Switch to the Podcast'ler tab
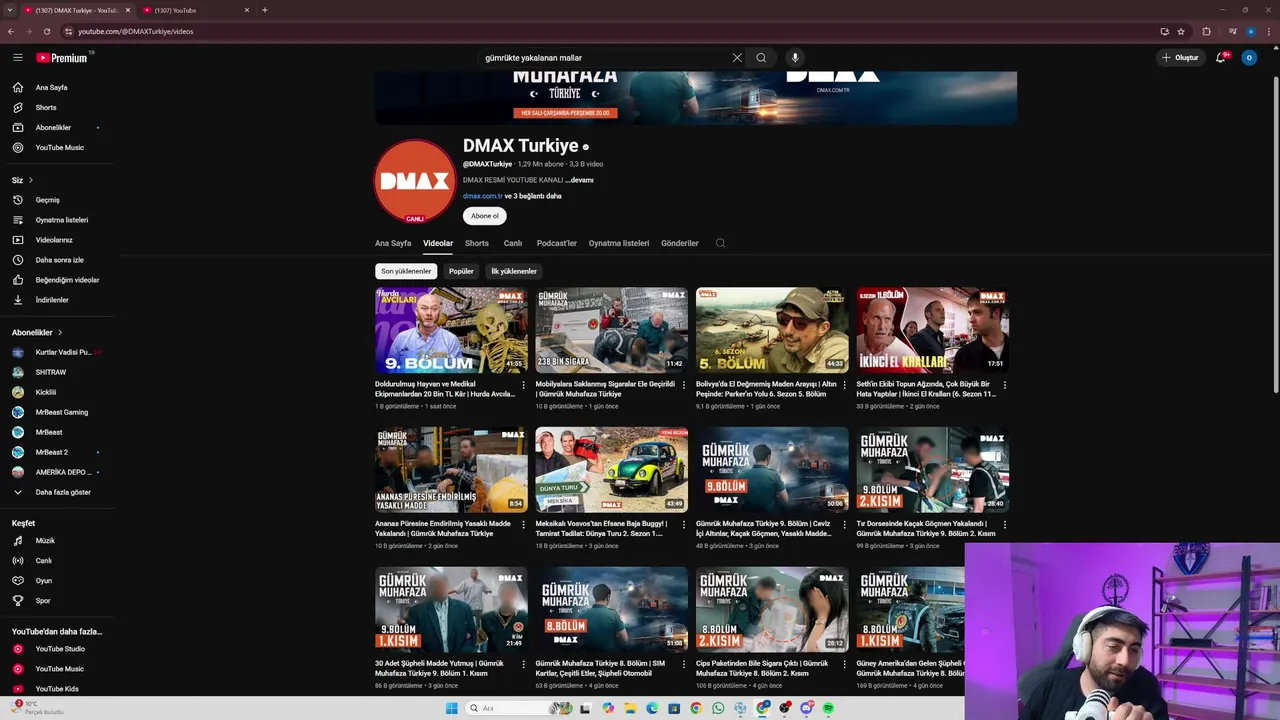The width and height of the screenshot is (1280, 720). point(557,243)
